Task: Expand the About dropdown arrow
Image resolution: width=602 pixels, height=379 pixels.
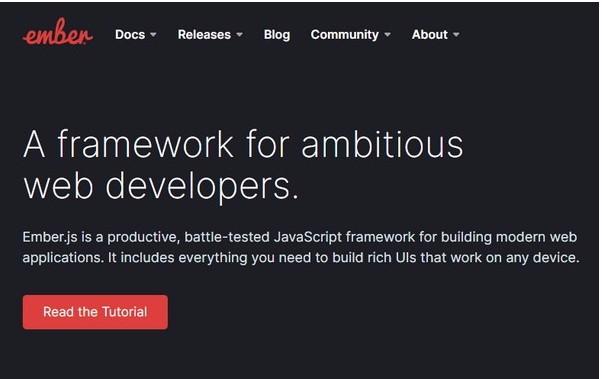Action: (x=456, y=35)
